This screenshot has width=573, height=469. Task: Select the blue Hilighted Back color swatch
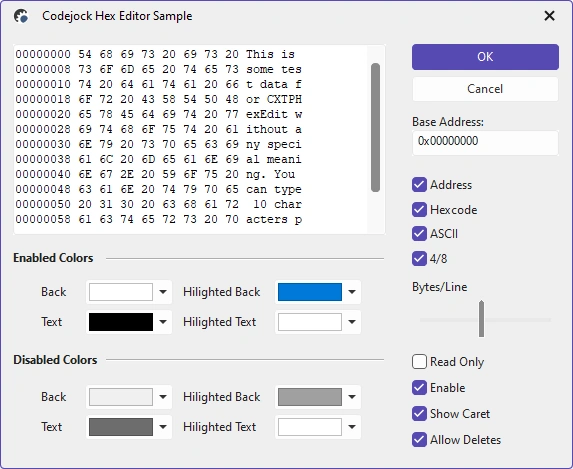pos(310,292)
